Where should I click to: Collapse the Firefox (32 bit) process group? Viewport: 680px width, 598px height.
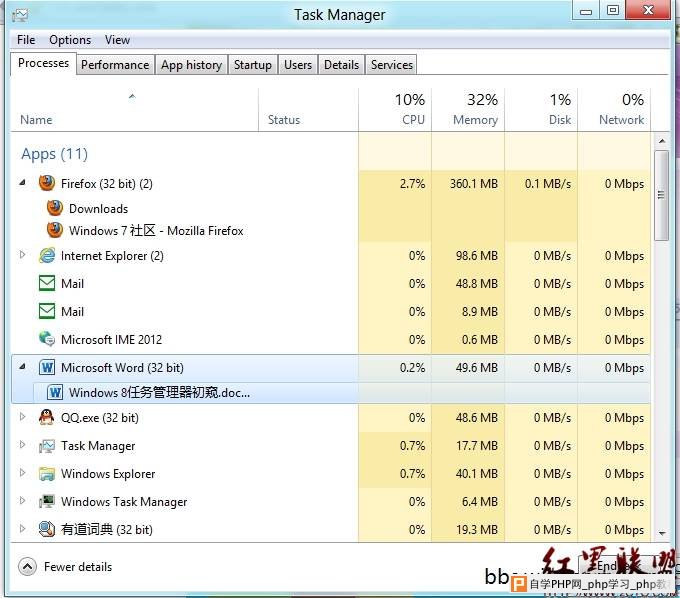coord(23,183)
